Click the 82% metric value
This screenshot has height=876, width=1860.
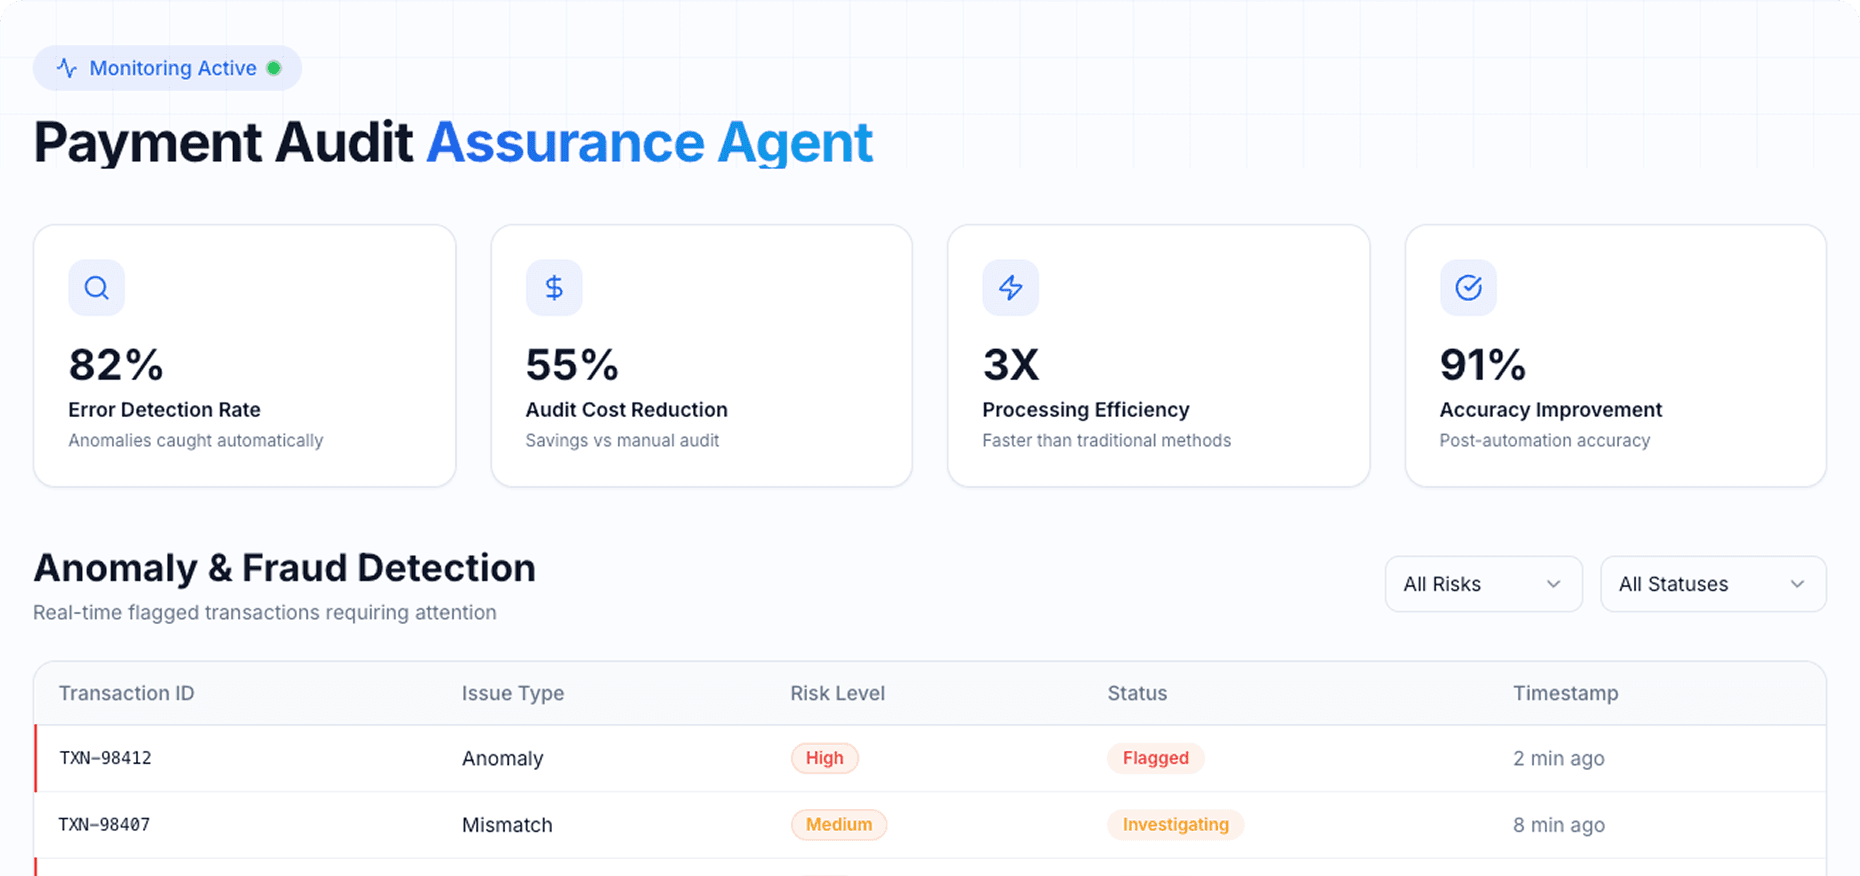(116, 365)
